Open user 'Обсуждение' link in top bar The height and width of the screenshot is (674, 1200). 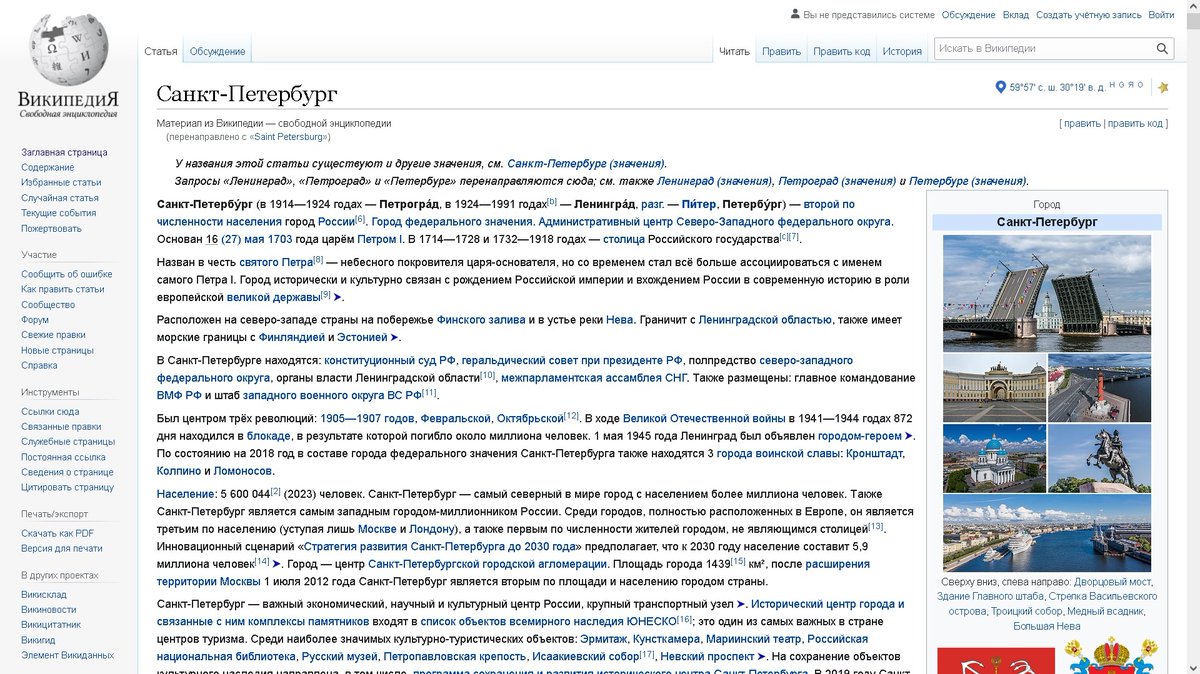968,15
